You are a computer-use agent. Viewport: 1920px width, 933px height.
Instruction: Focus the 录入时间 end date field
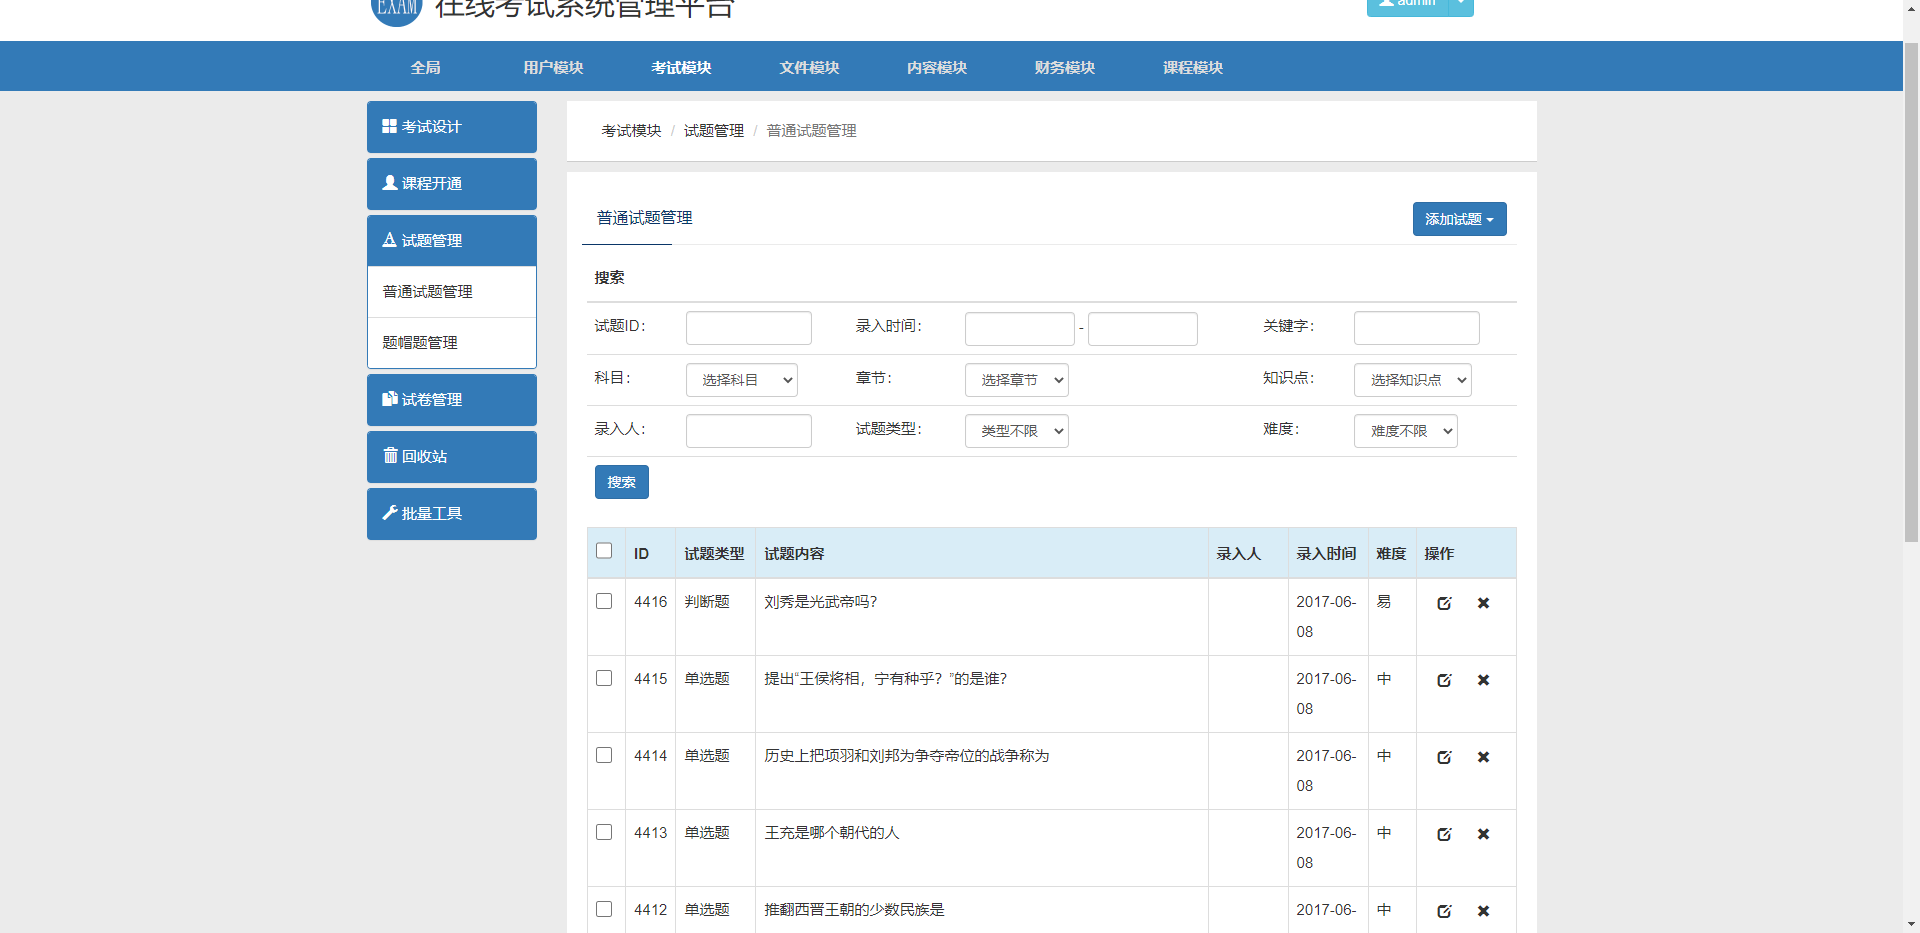pyautogui.click(x=1142, y=329)
